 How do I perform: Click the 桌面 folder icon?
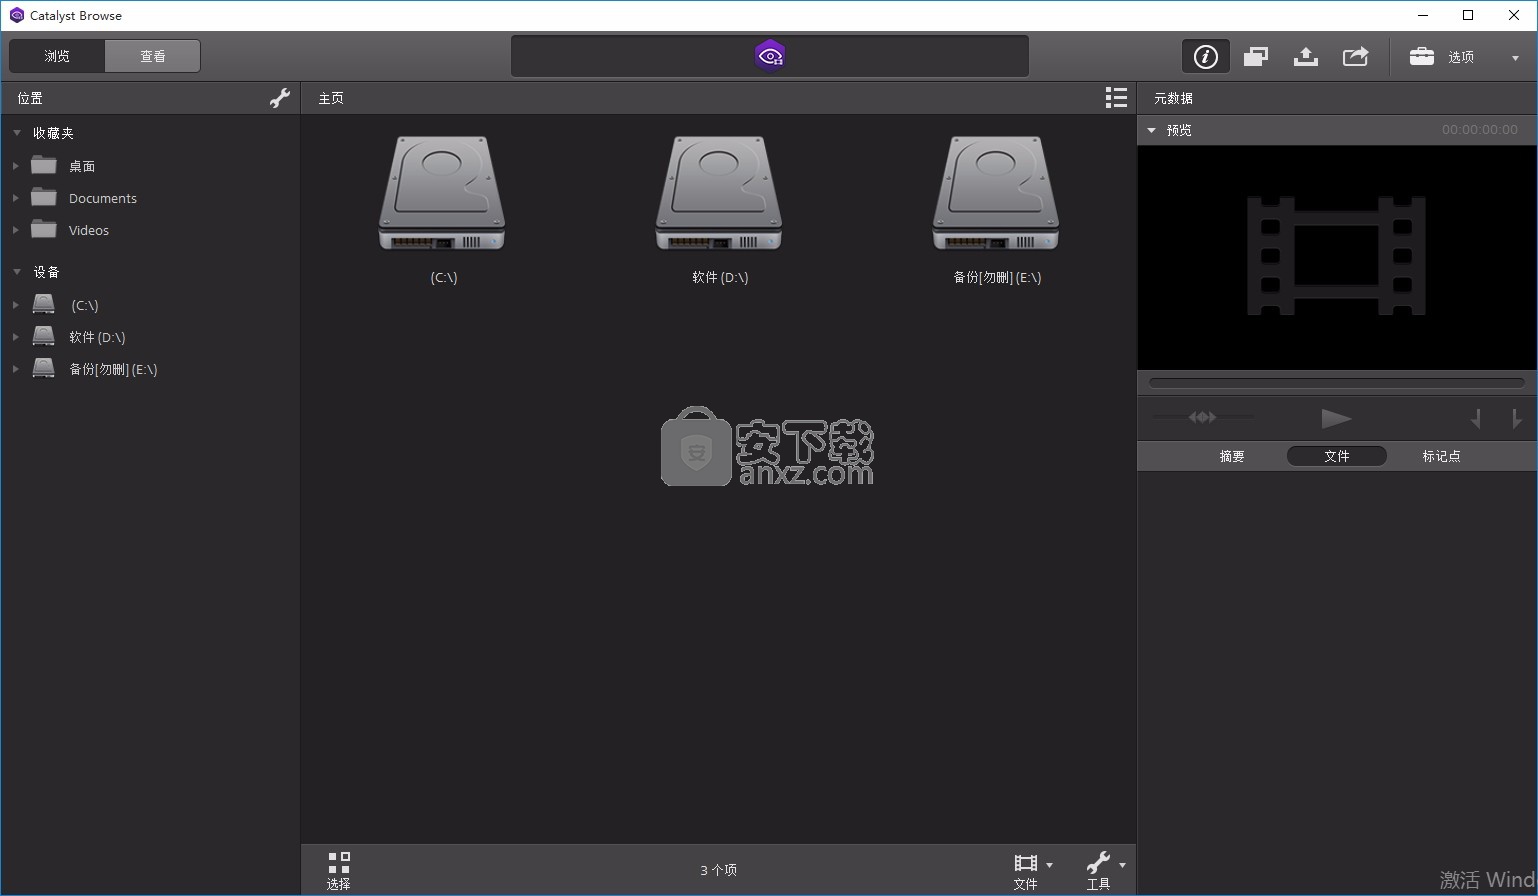point(44,165)
